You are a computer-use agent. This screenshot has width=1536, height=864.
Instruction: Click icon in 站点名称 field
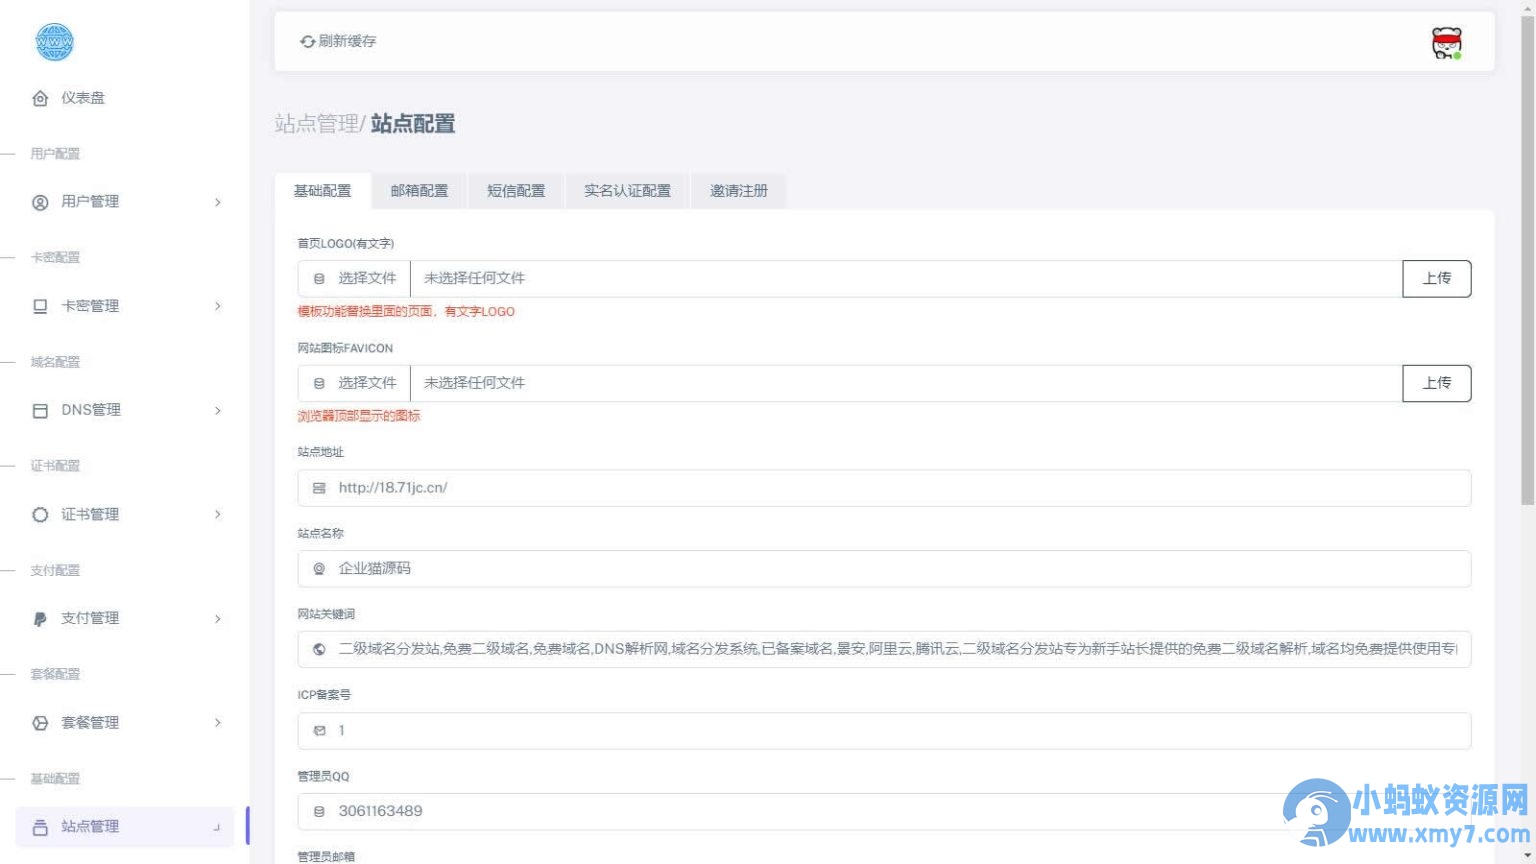[x=319, y=568]
